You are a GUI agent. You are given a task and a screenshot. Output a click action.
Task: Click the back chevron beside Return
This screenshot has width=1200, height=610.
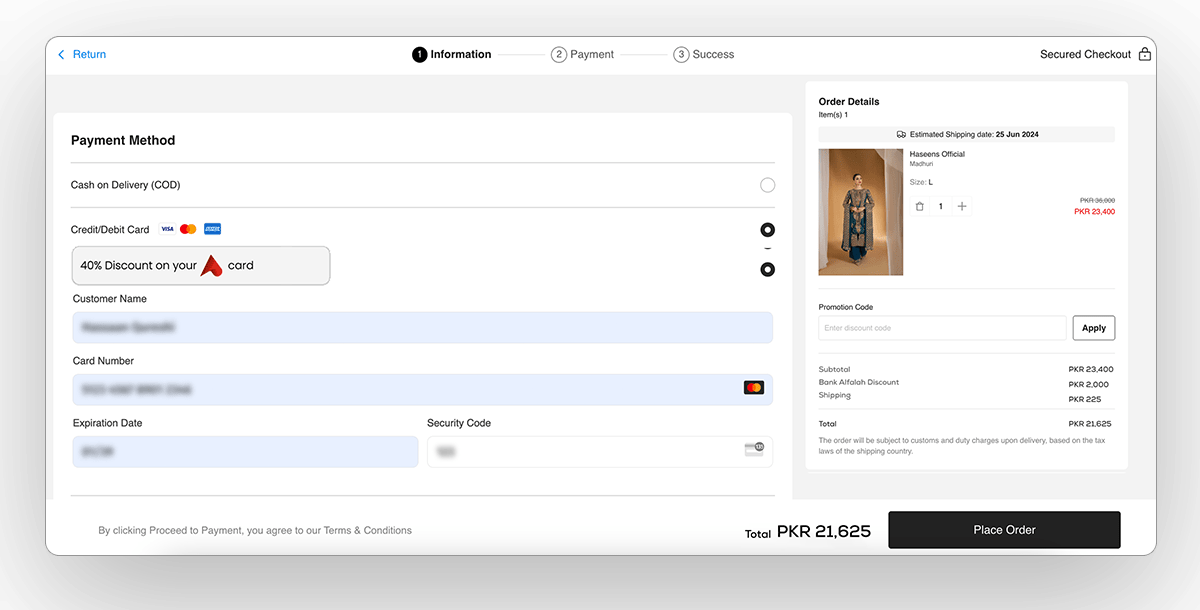(60, 54)
